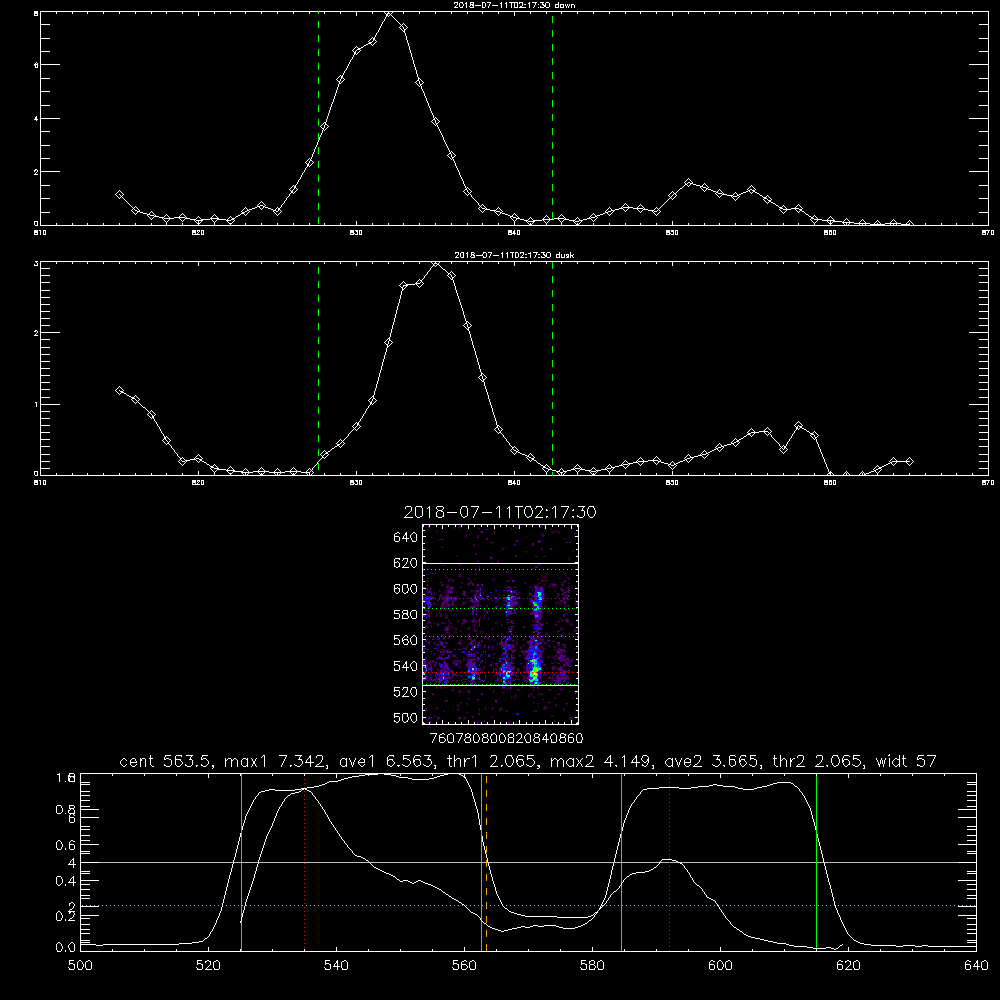Click the red dotted line near 535
Screen dimensions: 1000x1000
pos(305,862)
